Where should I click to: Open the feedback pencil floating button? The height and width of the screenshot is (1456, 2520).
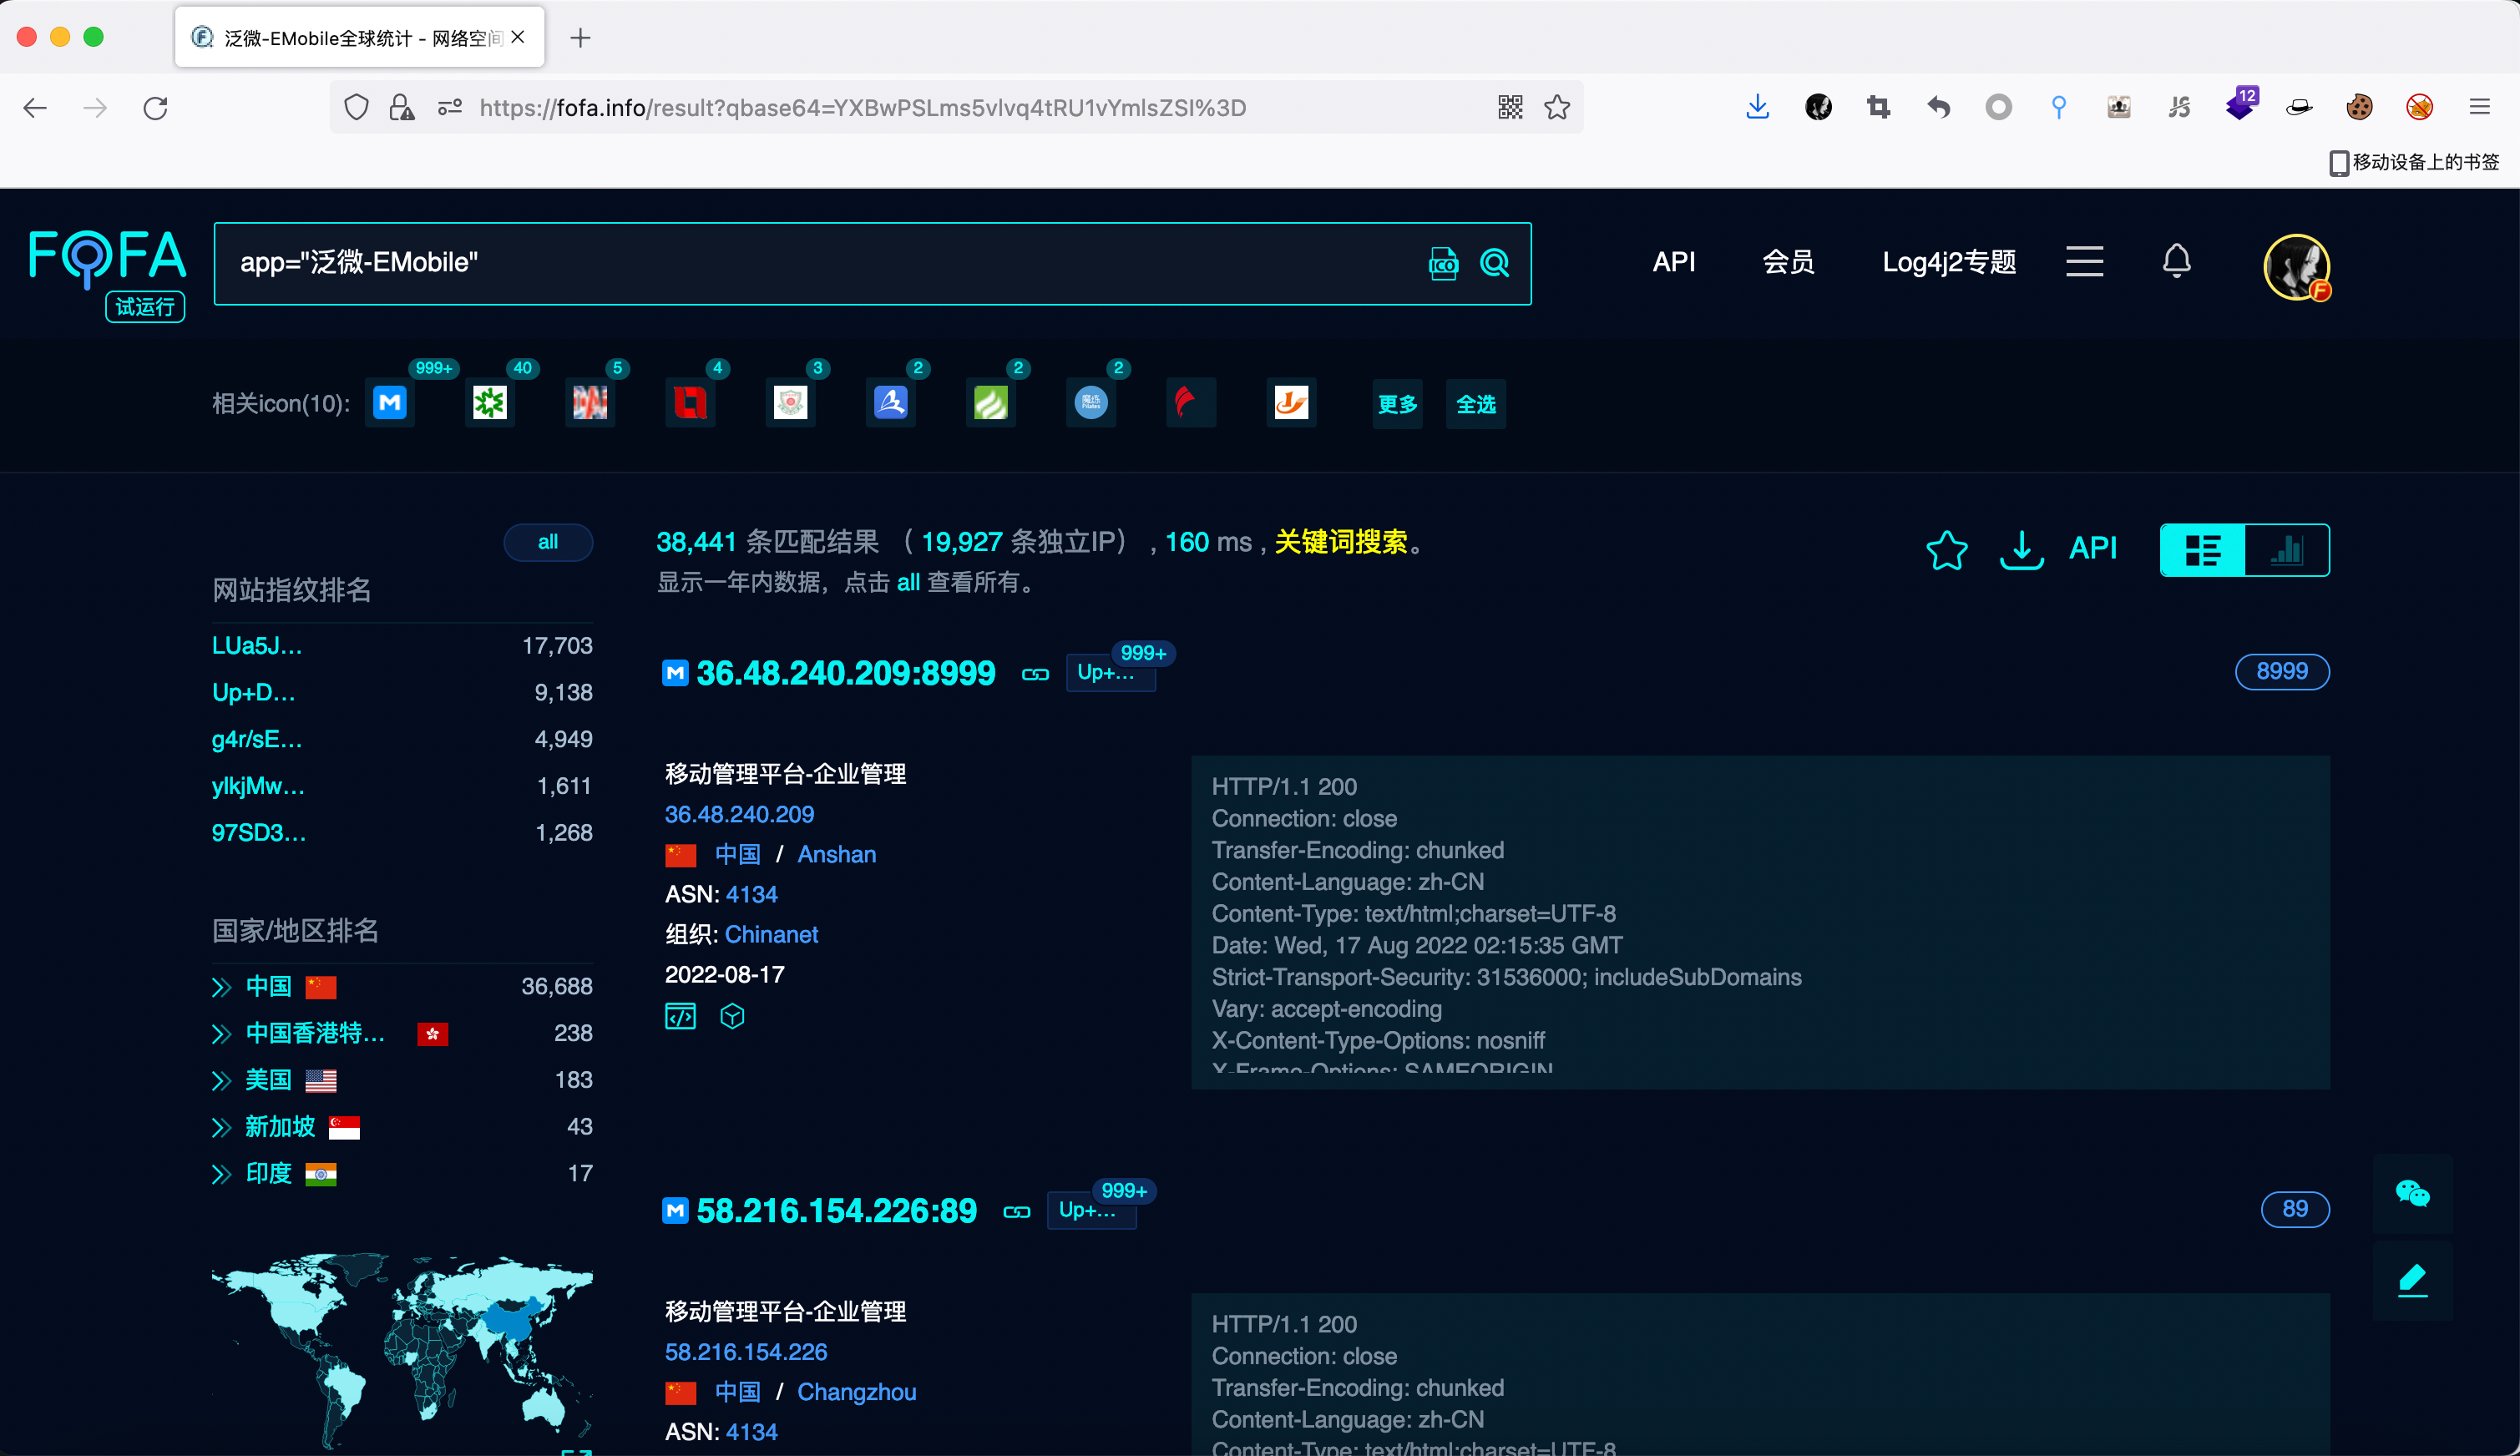2412,1280
